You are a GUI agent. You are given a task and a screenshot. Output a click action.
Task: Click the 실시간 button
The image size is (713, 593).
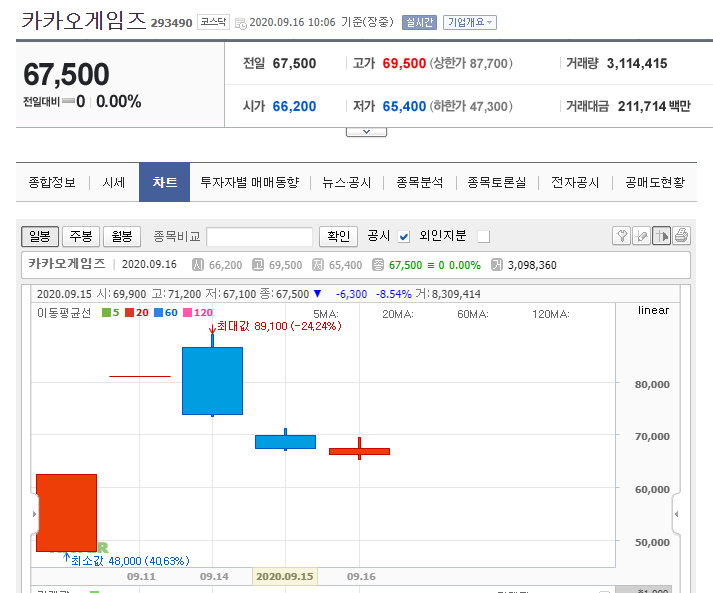tap(419, 22)
